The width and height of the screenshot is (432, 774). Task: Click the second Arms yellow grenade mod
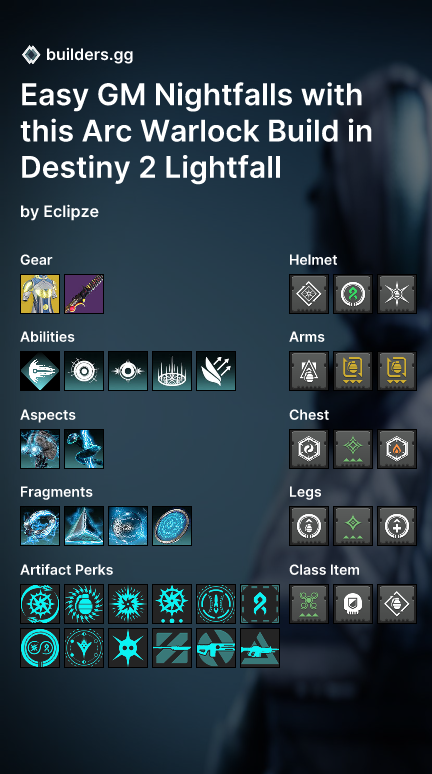point(353,371)
